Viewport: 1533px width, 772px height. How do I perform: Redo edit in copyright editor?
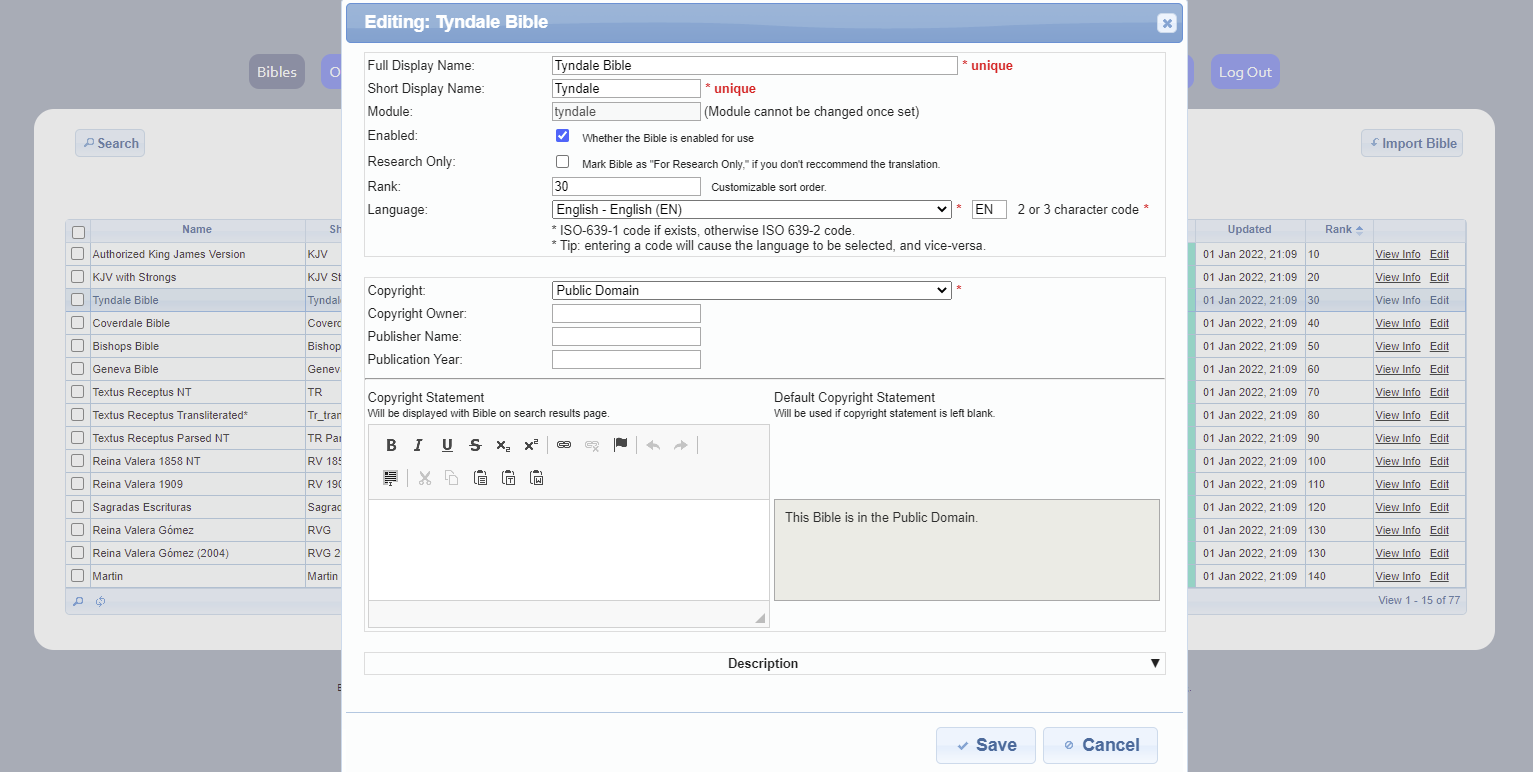click(681, 445)
